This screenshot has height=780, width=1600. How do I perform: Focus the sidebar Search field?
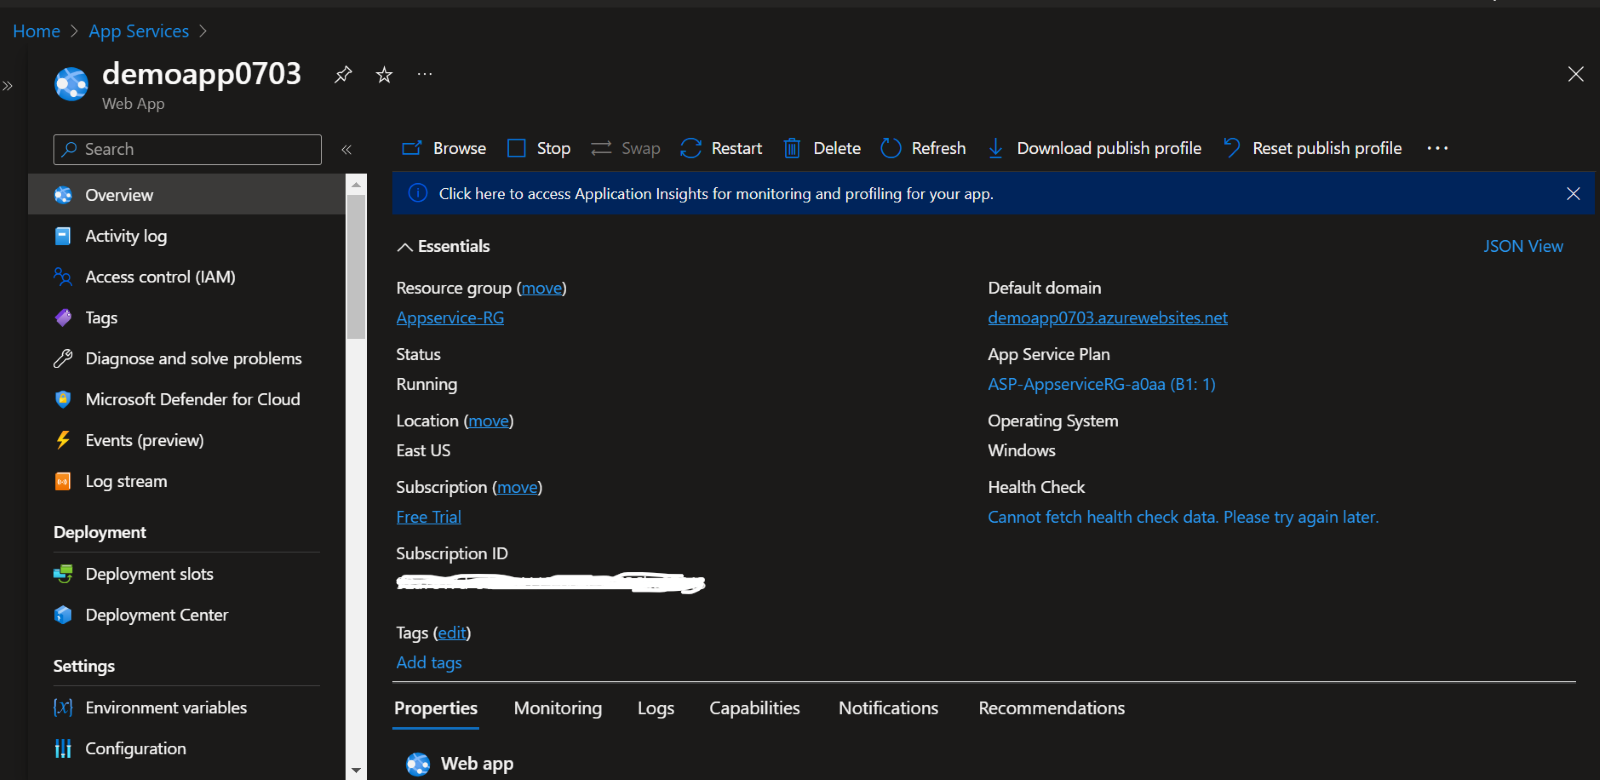point(187,149)
